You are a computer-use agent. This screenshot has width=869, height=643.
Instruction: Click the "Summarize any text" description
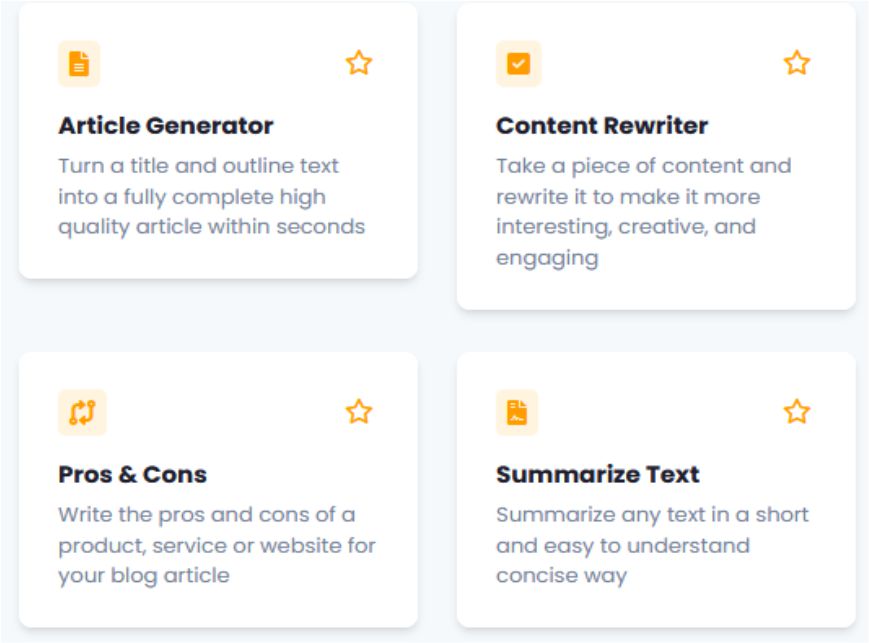tap(651, 545)
